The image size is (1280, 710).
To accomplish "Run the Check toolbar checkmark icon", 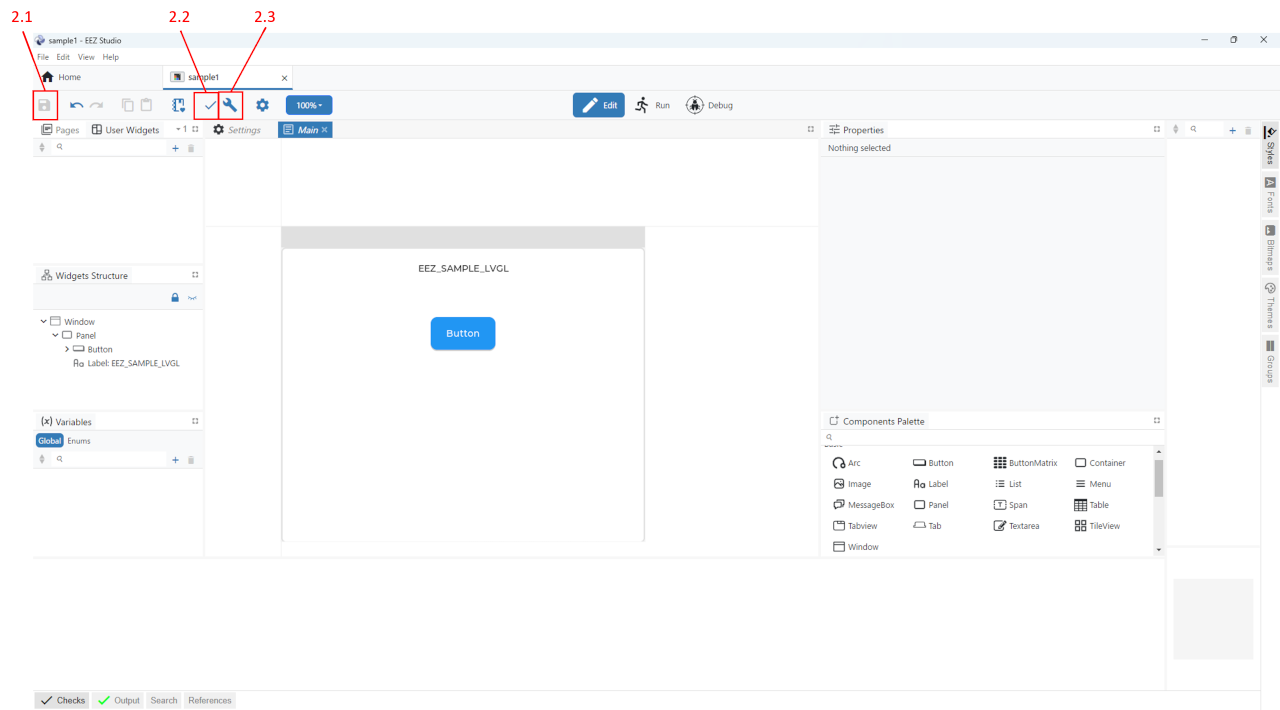I will 210,105.
